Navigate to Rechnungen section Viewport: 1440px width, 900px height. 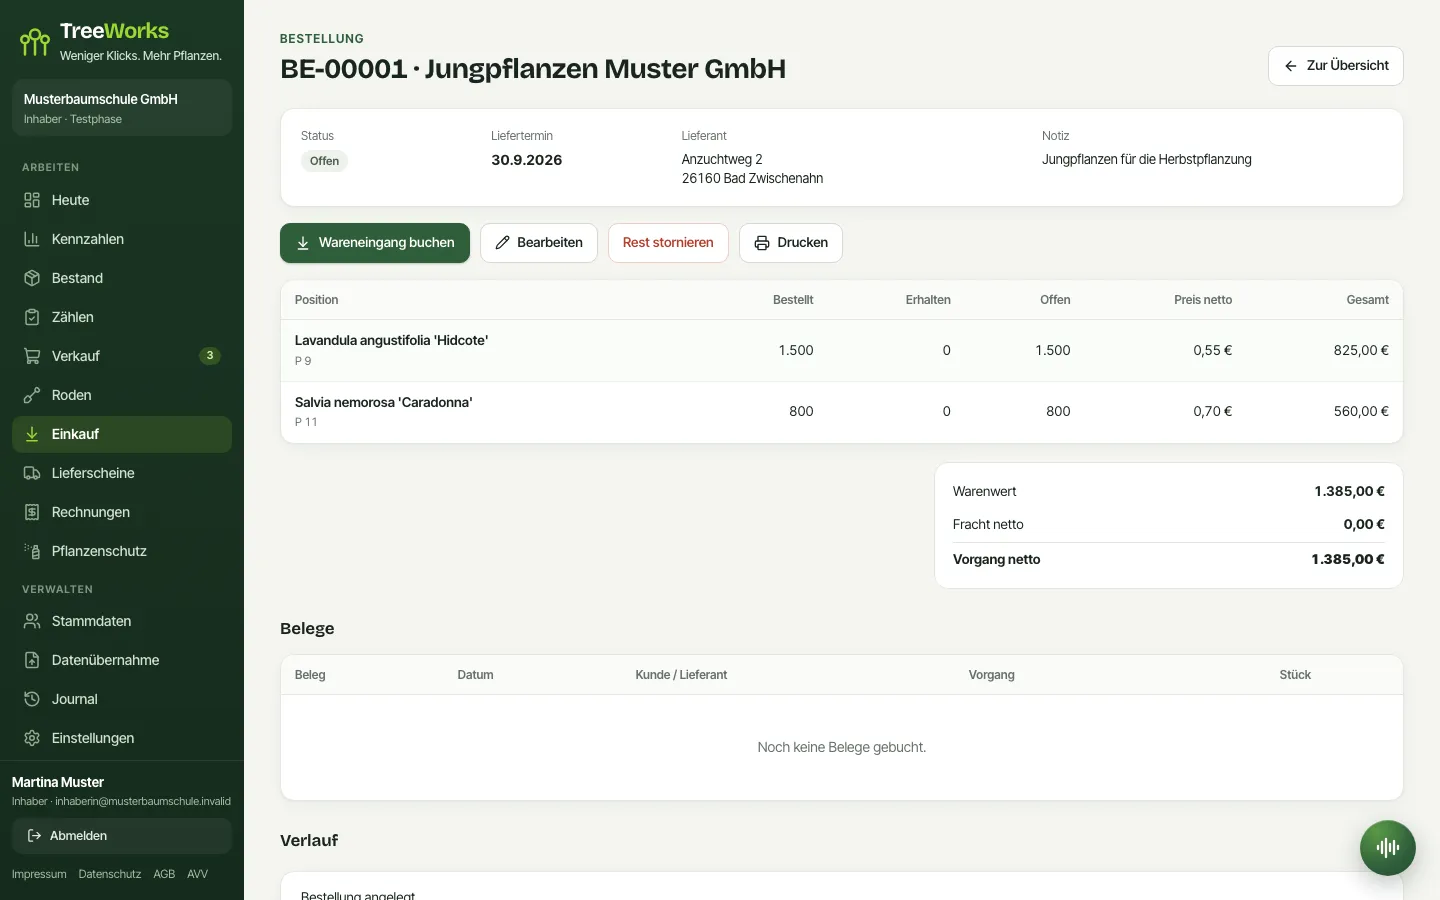click(122, 512)
